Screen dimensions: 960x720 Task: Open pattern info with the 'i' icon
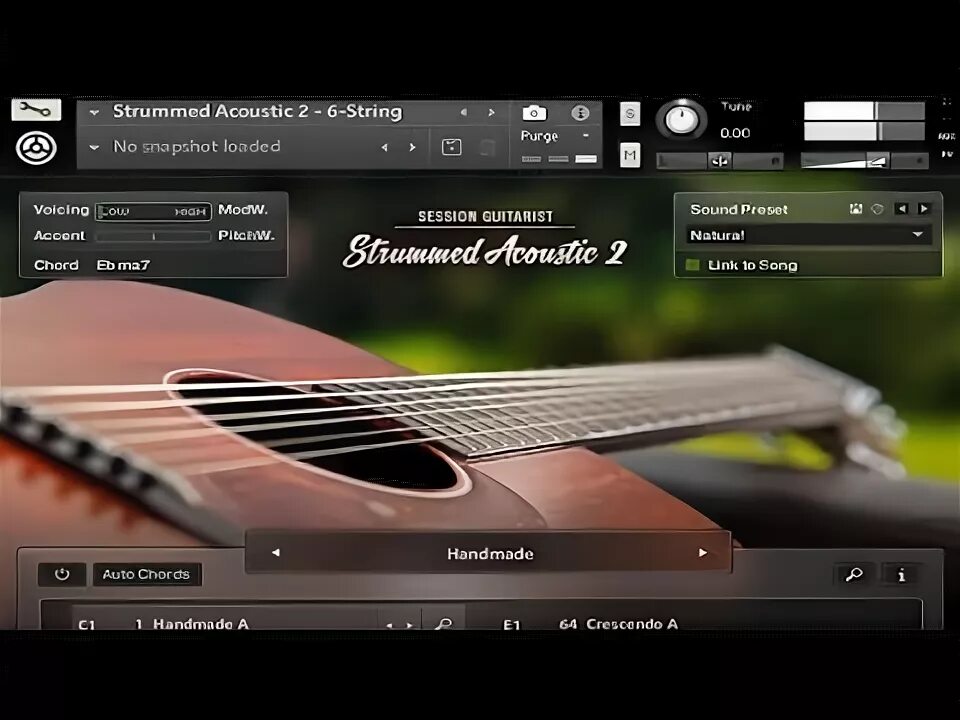[x=901, y=574]
